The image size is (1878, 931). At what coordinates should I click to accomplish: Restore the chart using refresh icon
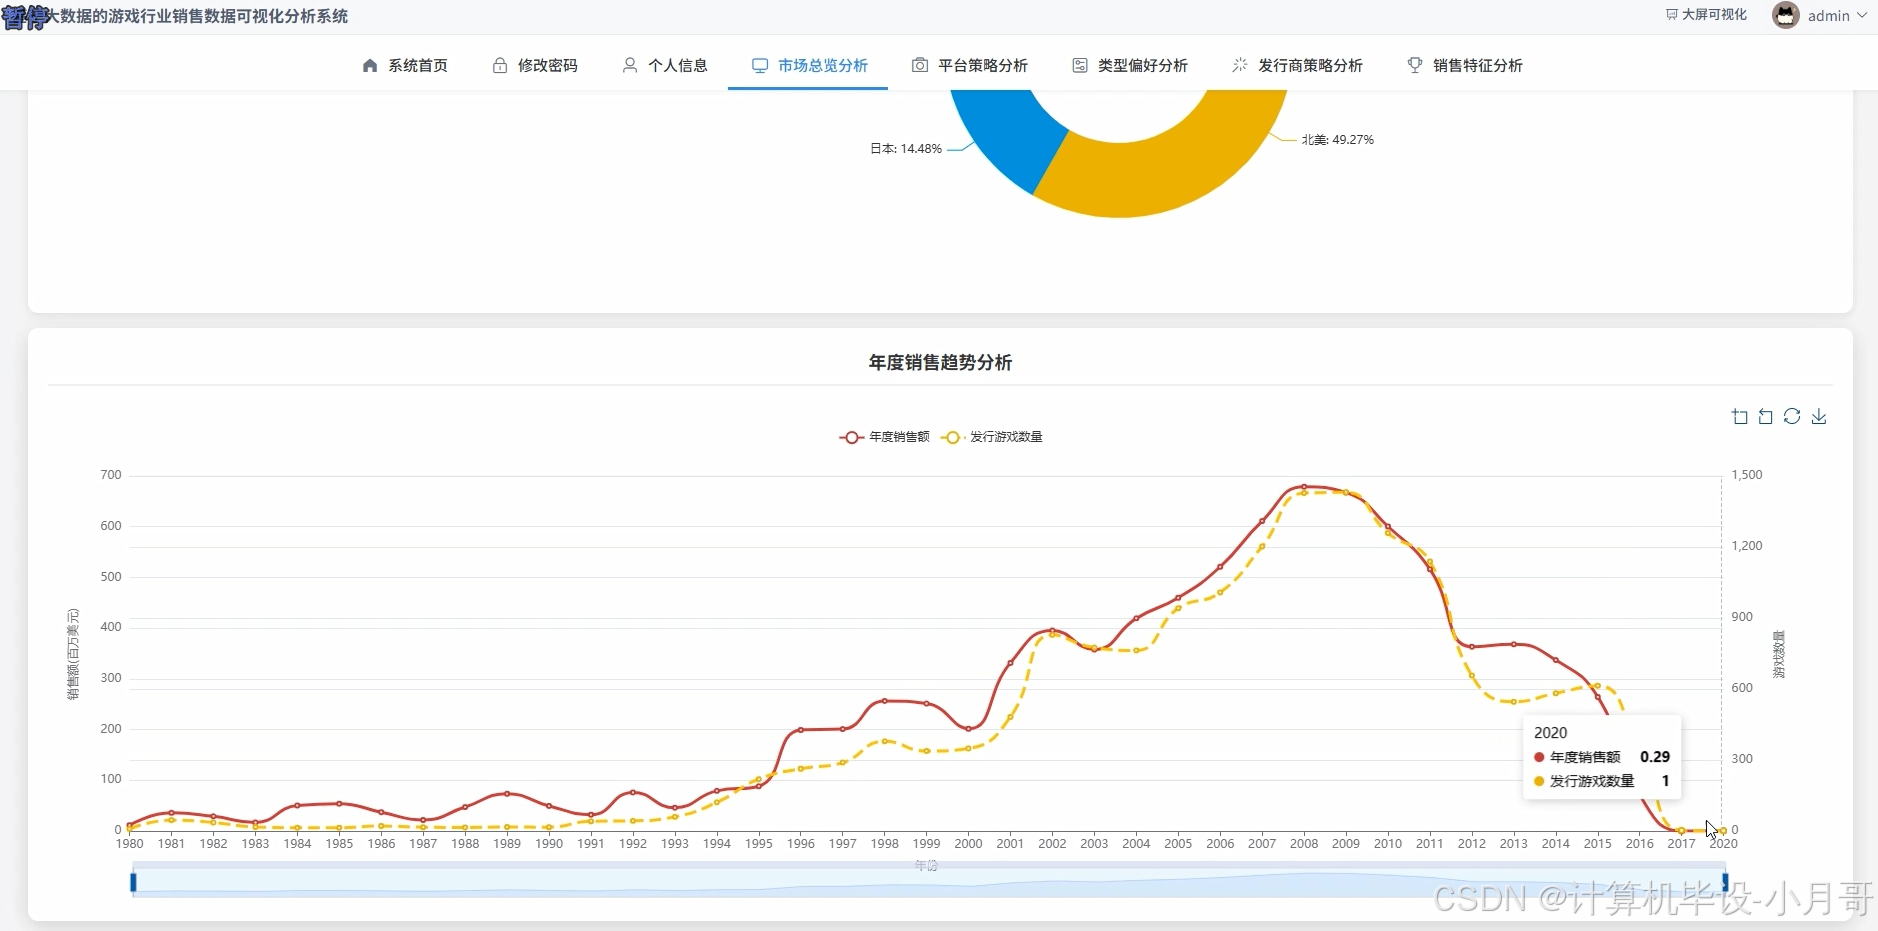pyautogui.click(x=1792, y=417)
